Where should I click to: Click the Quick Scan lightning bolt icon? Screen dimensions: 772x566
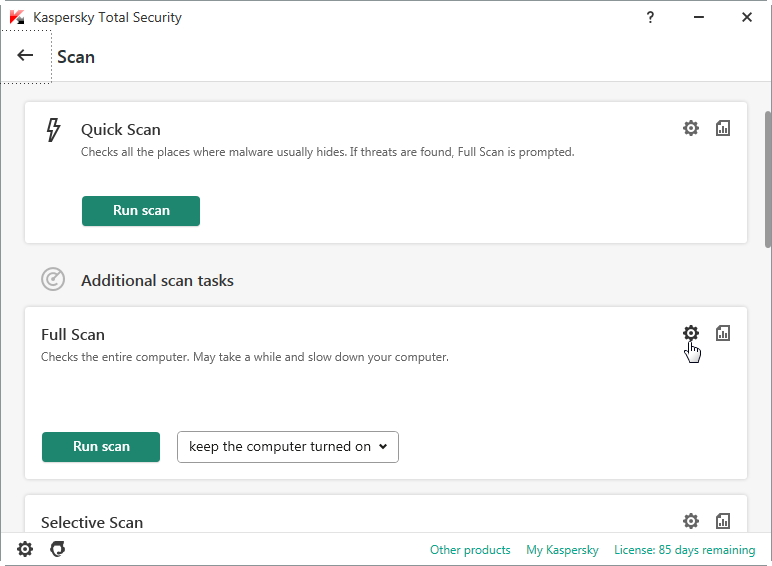(53, 130)
